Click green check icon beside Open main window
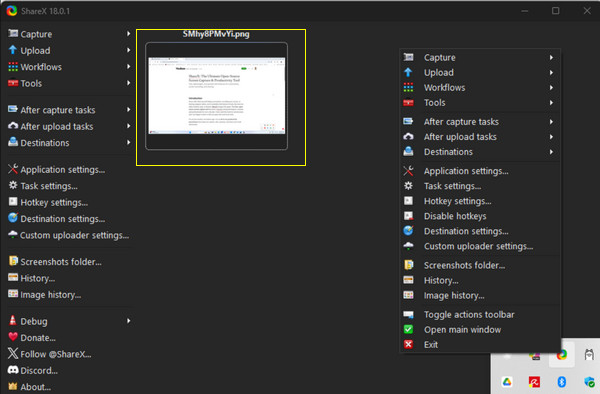Screen dimensions: 600x394 [408, 329]
